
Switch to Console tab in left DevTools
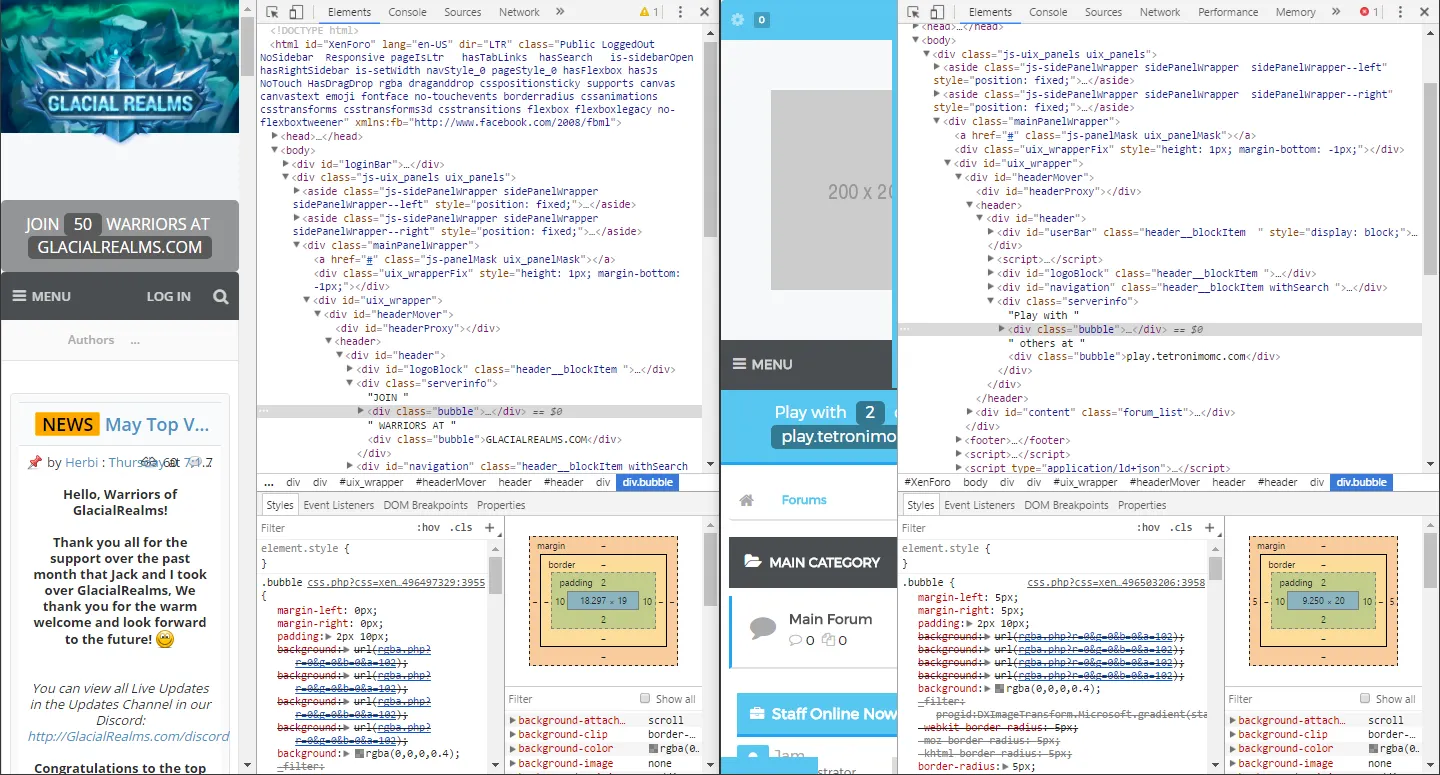point(408,12)
